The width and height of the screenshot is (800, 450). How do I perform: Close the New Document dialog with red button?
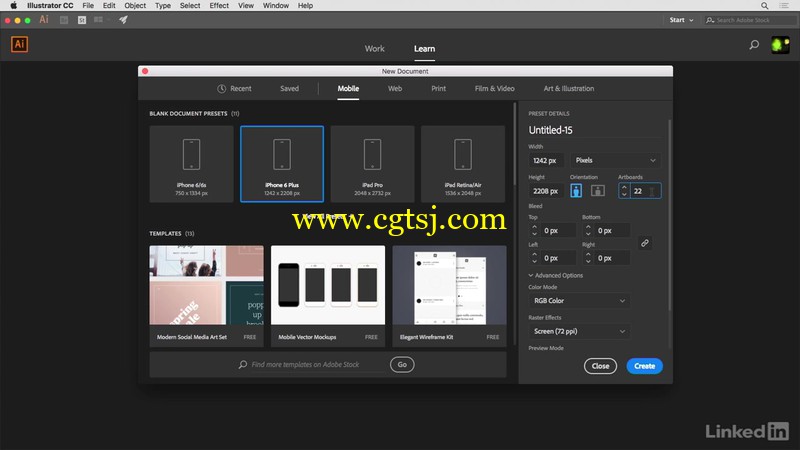click(x=145, y=71)
